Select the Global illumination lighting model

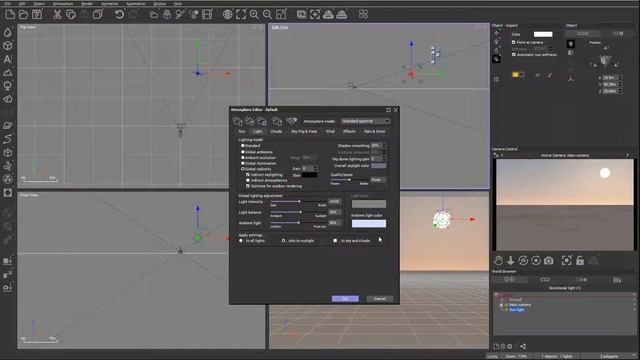tap(242, 163)
